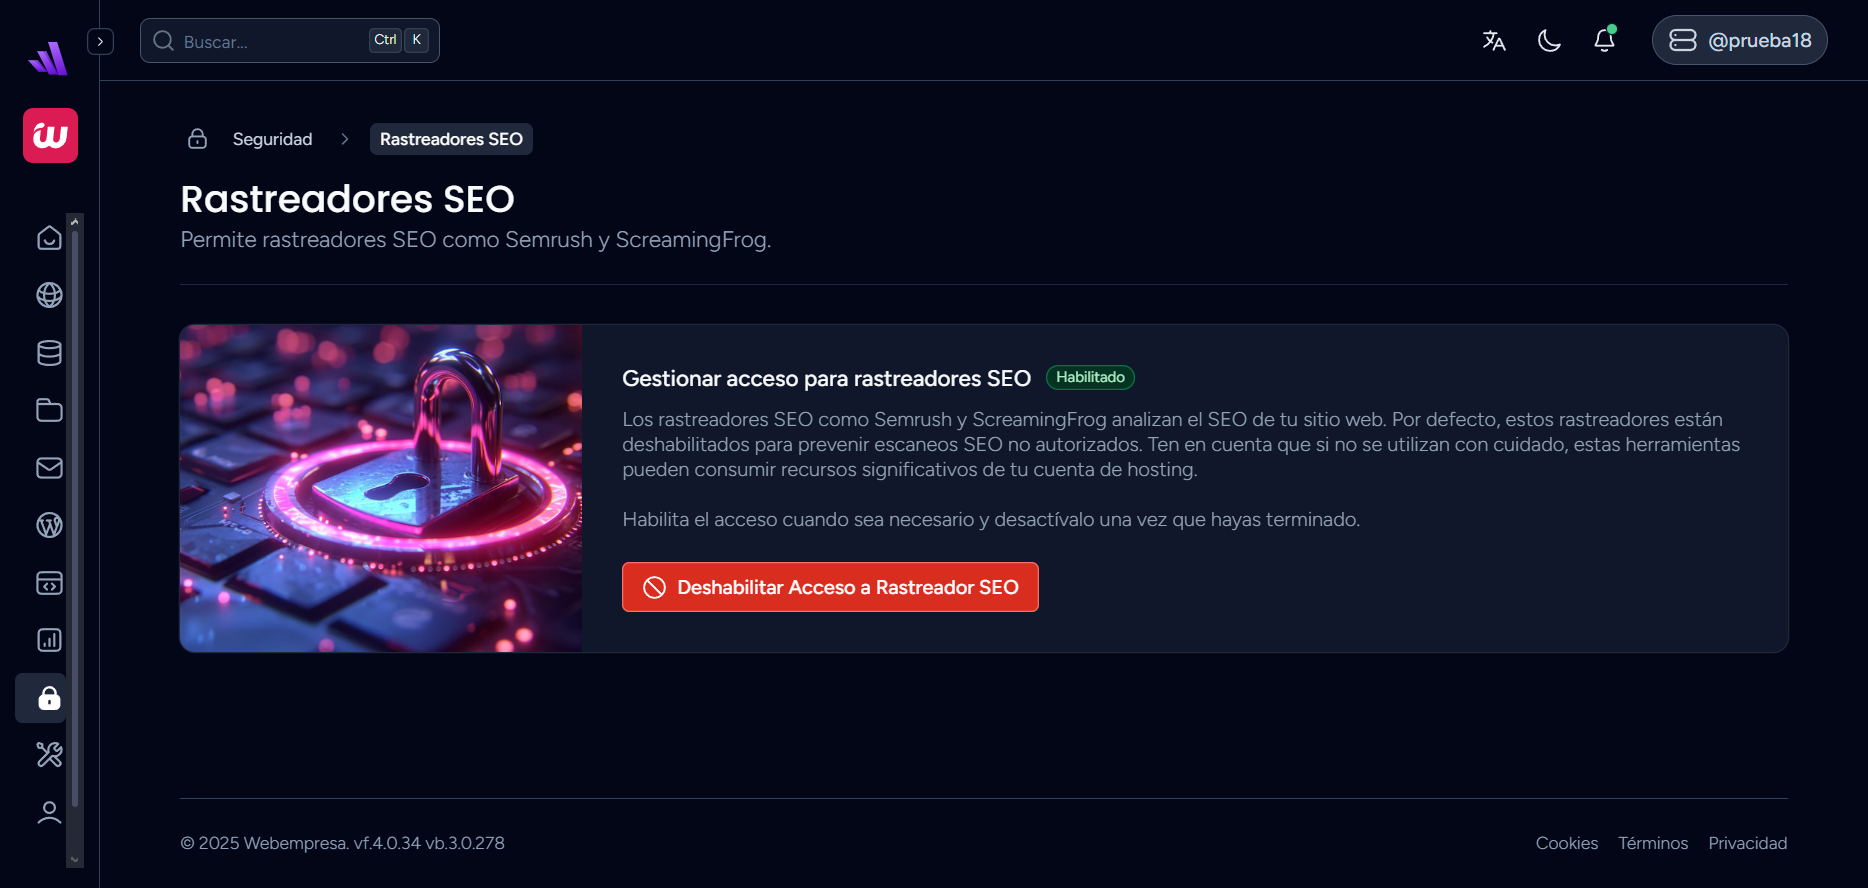1868x888 pixels.
Task: Open the user account sidebar icon
Action: (49, 812)
